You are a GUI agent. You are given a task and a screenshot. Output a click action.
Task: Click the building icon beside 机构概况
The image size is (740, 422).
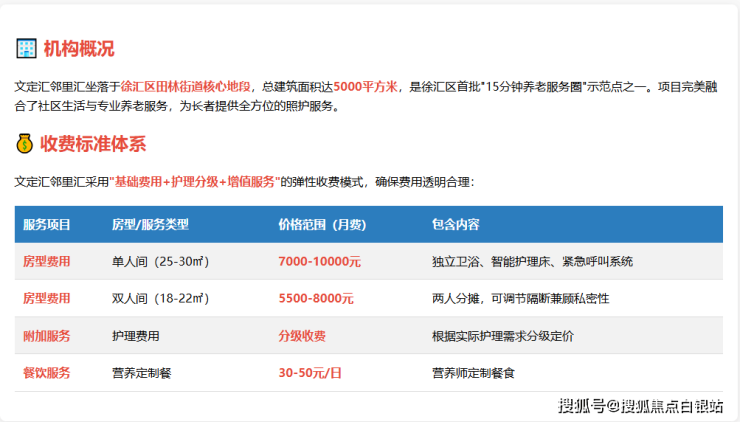click(26, 48)
